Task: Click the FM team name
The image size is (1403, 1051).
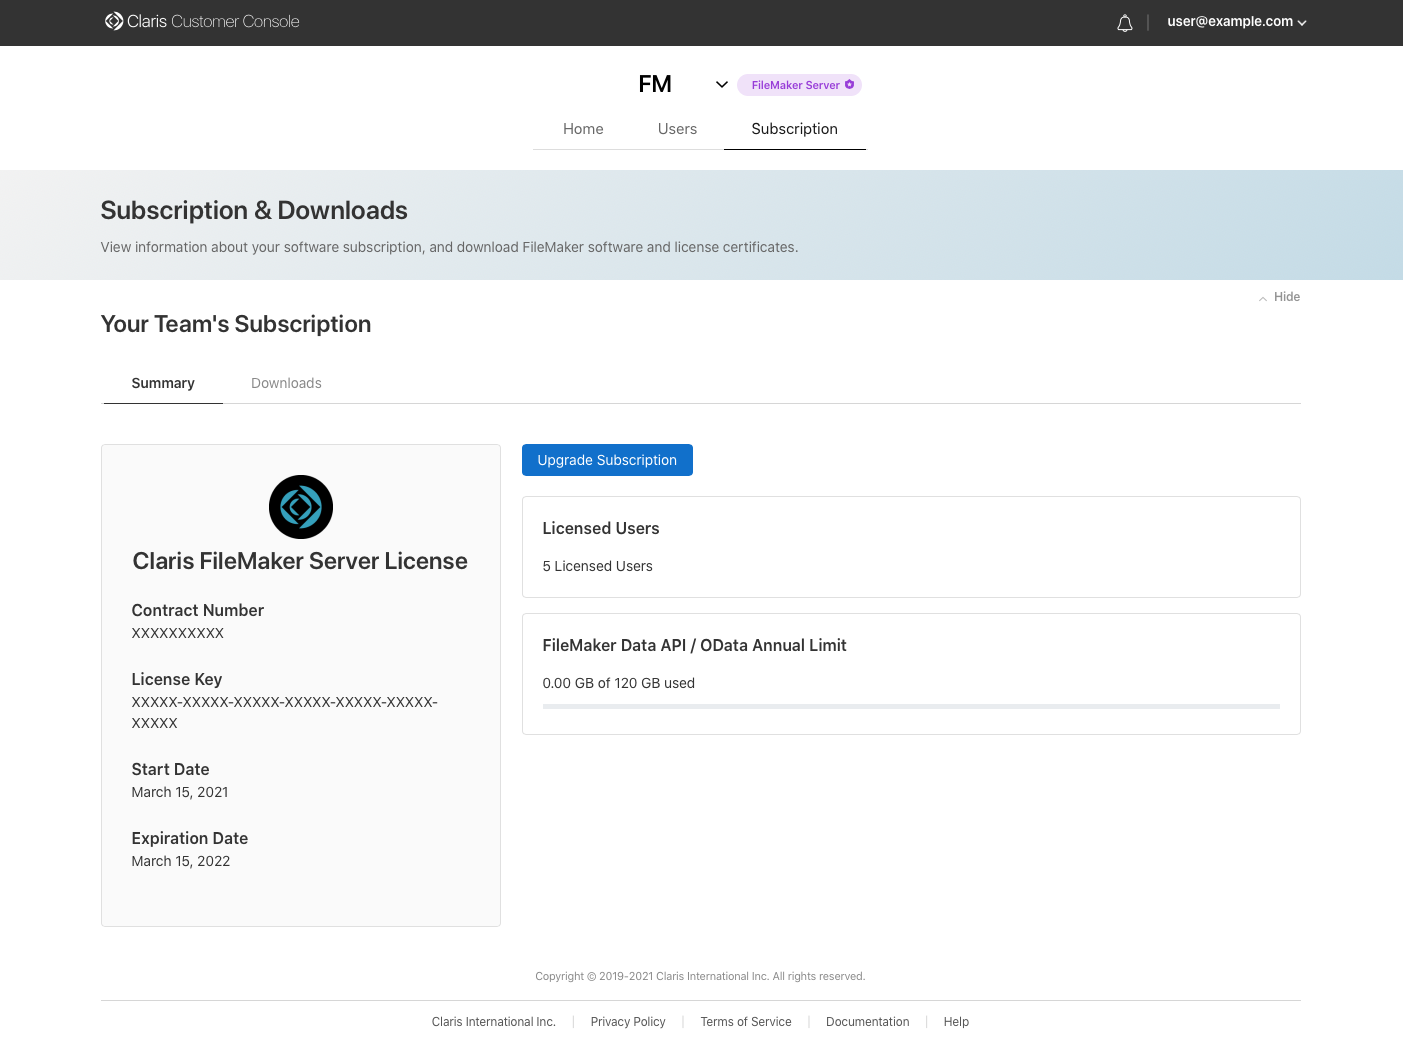Action: (x=655, y=84)
